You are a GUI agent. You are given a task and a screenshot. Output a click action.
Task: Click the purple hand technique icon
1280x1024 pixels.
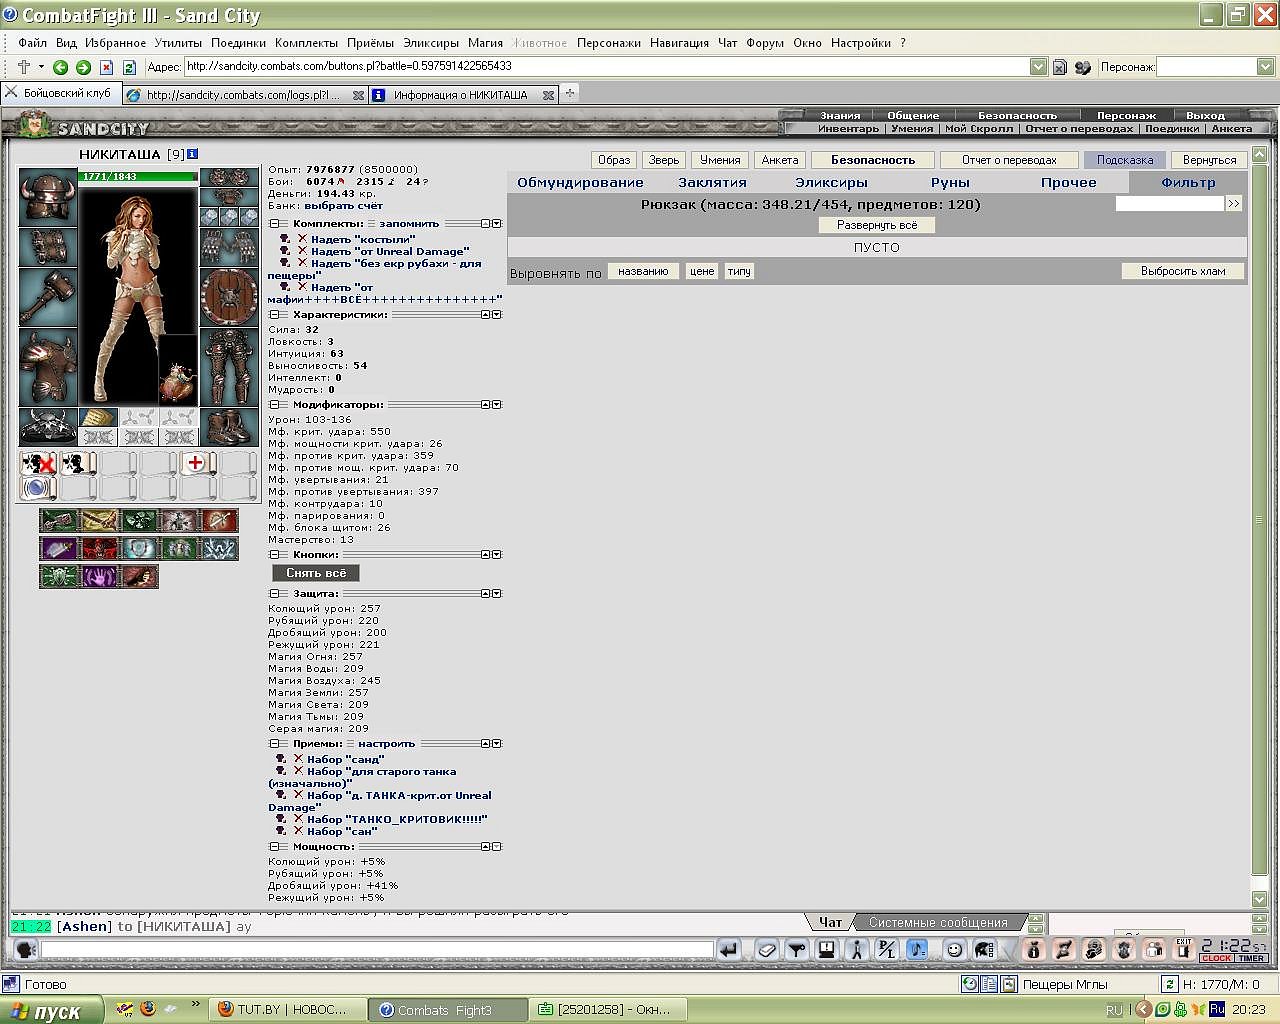99,577
